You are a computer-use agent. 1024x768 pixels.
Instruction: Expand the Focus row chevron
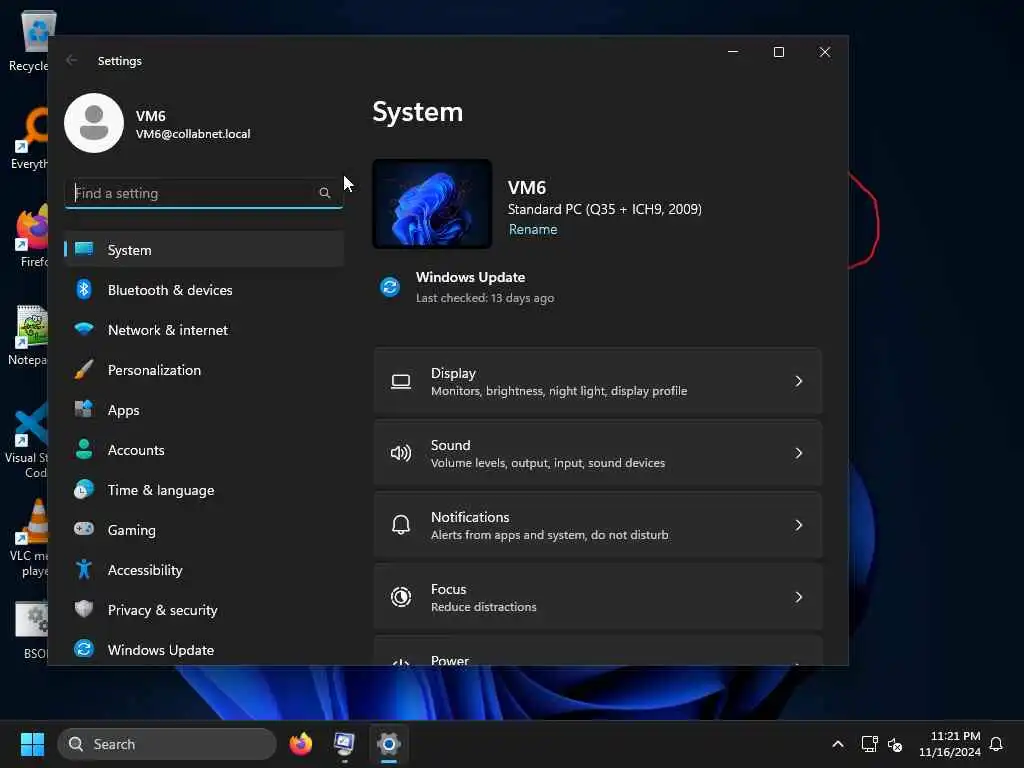coord(798,597)
